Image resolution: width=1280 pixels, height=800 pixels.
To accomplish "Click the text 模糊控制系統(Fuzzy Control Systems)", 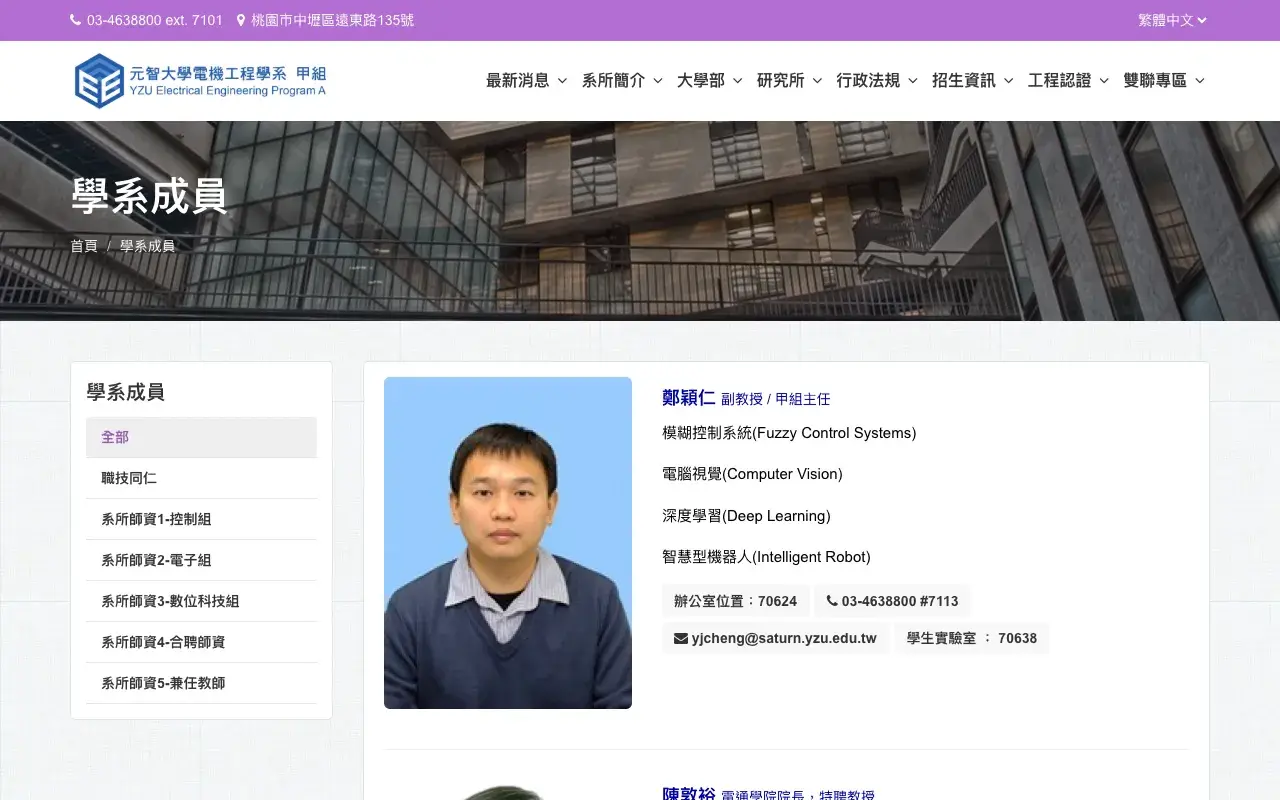I will point(789,433).
